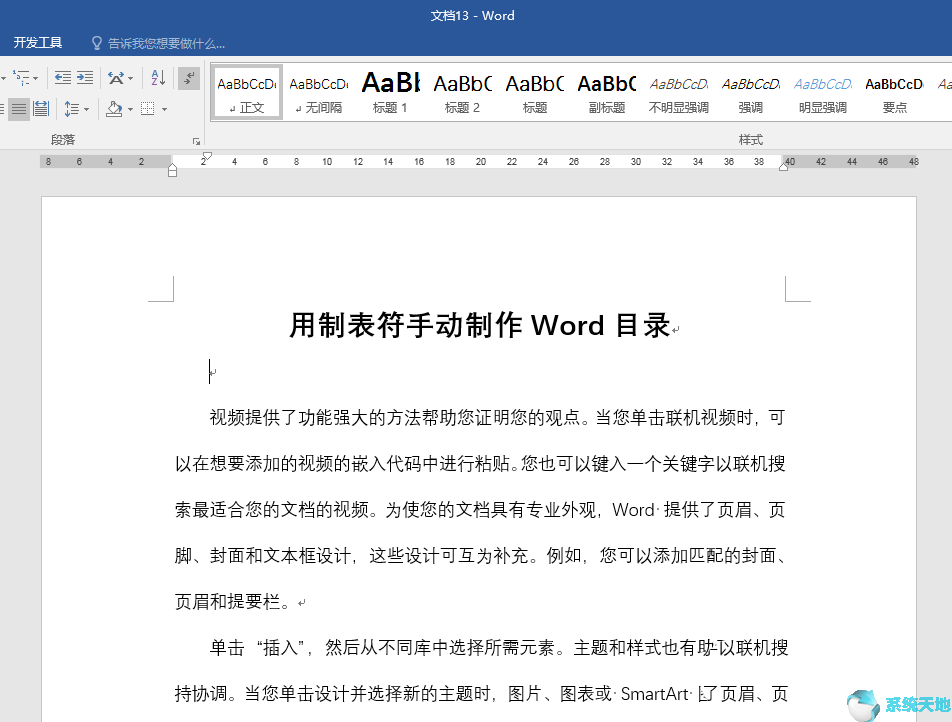Screen dimensions: 952x722
Task: Click the Line and Paragraph Spacing icon
Action: tap(70, 109)
